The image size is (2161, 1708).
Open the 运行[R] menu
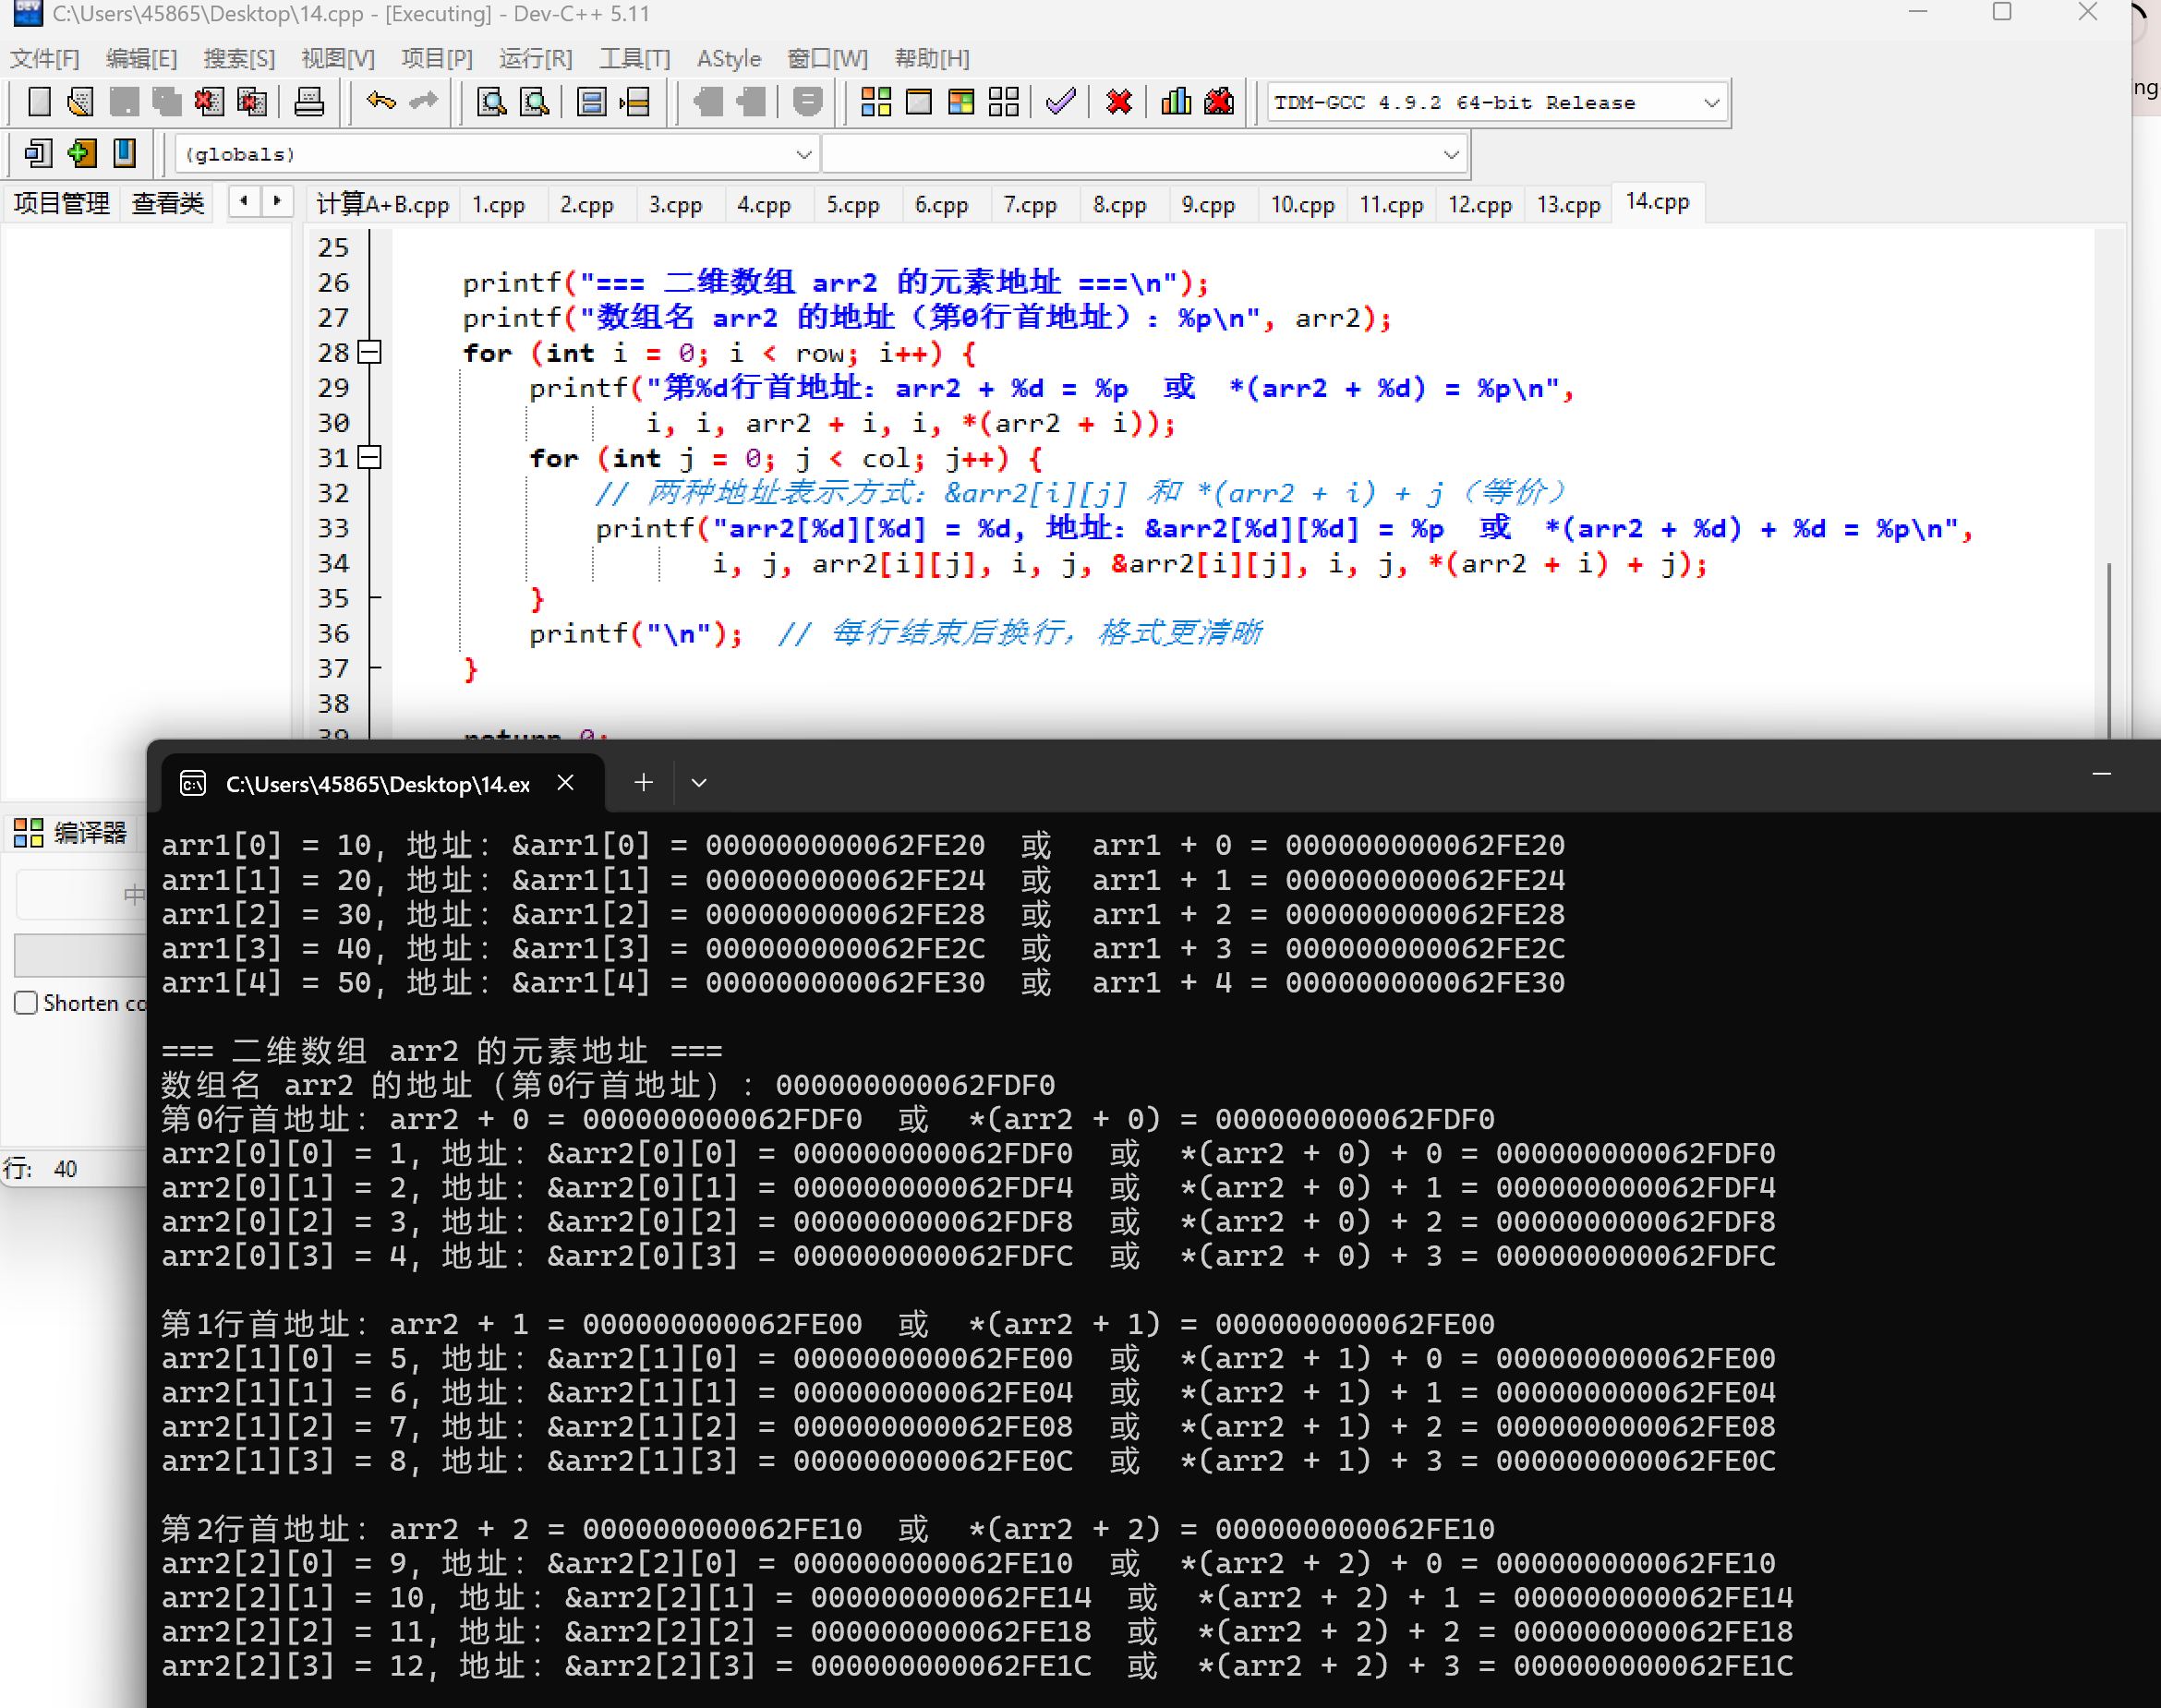click(x=535, y=58)
